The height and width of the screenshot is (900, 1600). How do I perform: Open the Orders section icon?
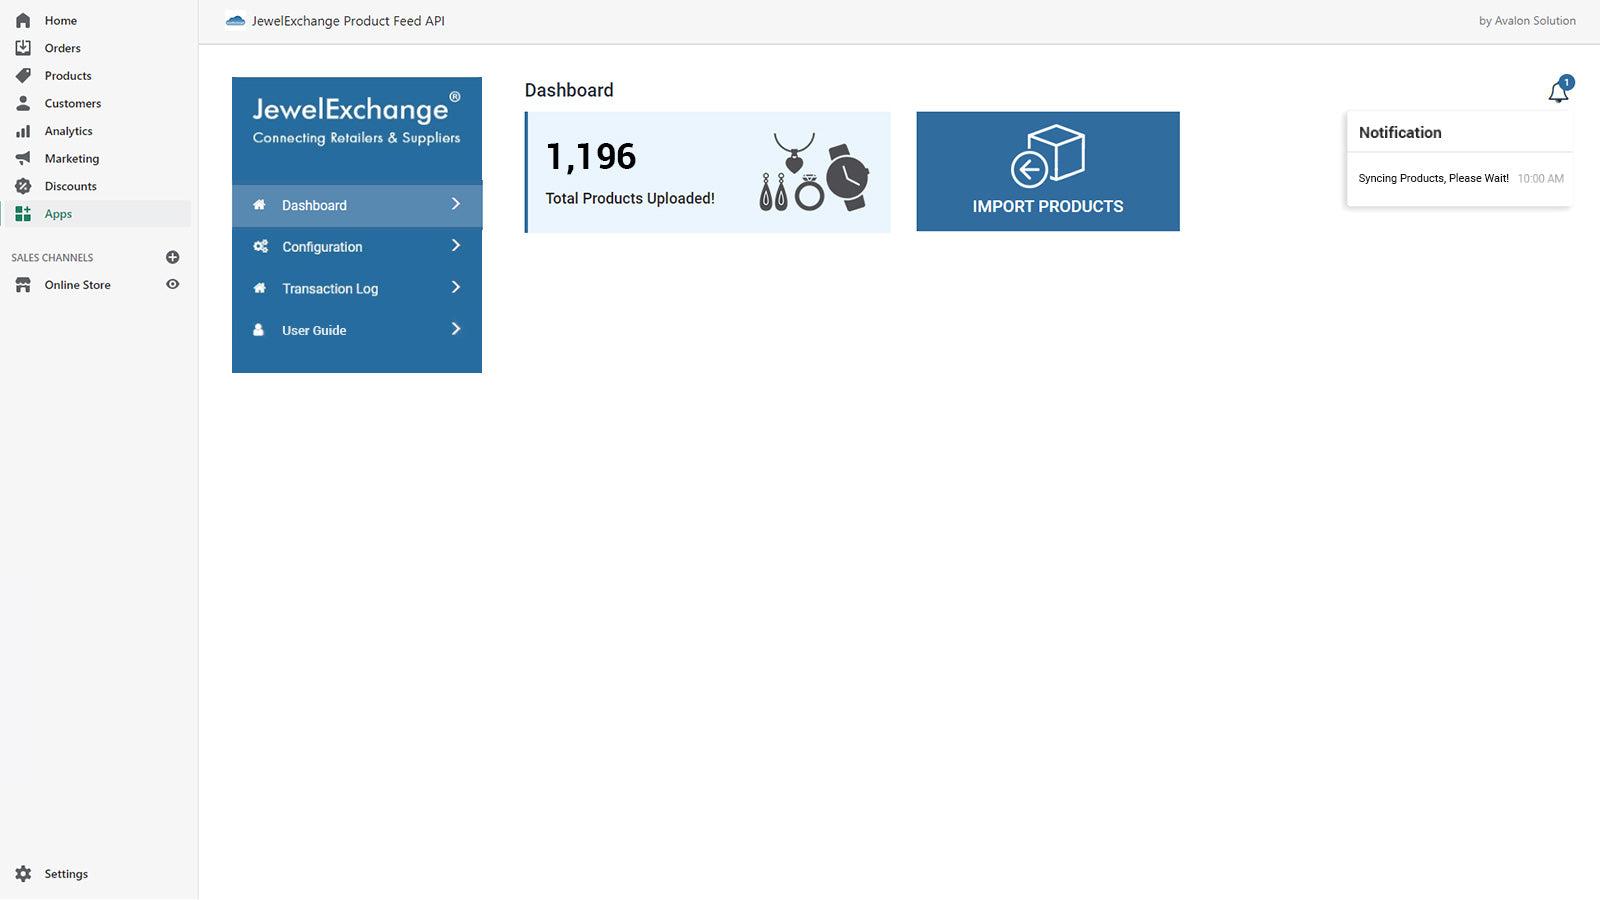pyautogui.click(x=22, y=47)
